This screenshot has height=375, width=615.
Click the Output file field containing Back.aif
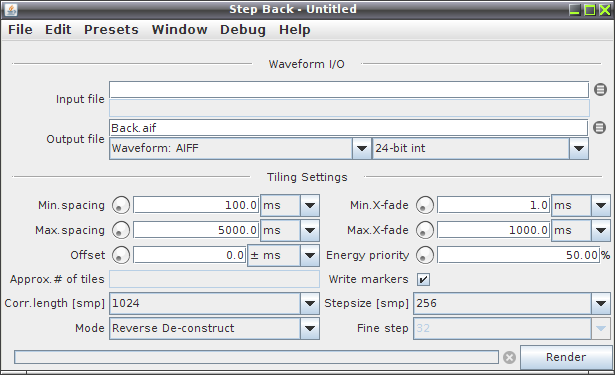[348, 128]
